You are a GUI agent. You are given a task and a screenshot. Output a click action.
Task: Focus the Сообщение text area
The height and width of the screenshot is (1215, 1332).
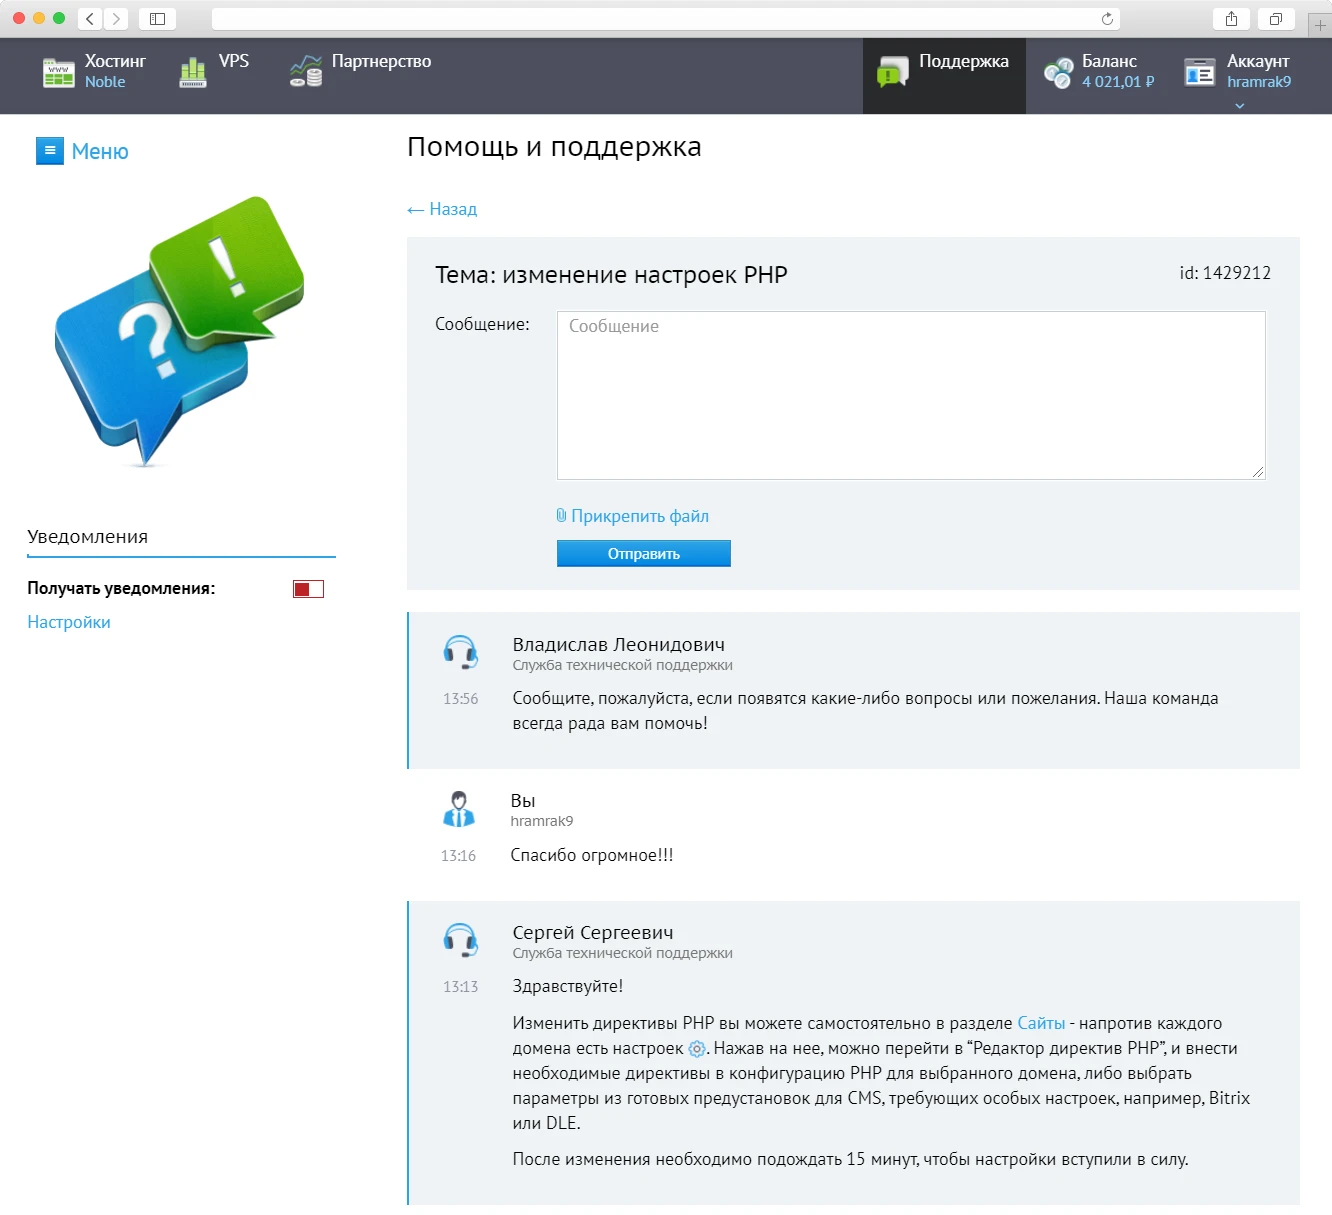point(911,396)
